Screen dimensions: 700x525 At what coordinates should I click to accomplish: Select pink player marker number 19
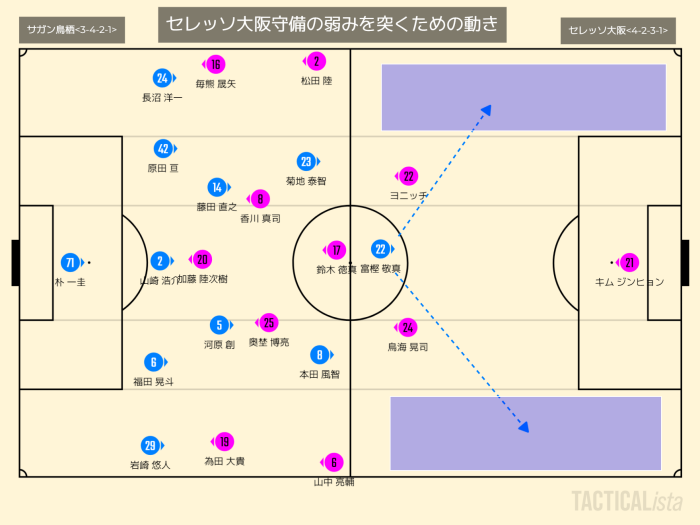(224, 442)
